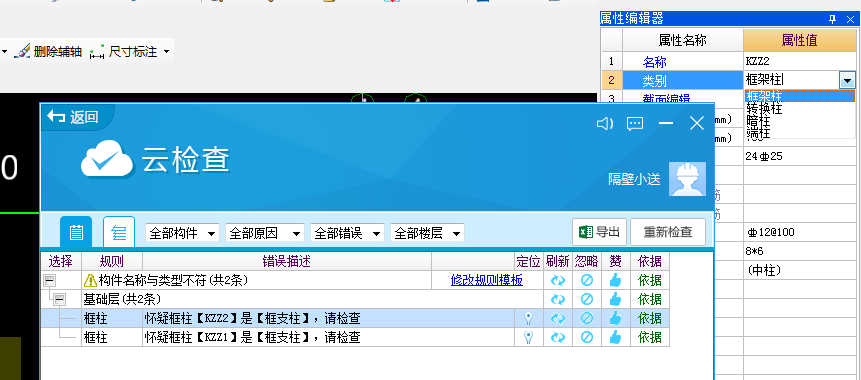Switch to list view icon in filter bar
This screenshot has height=380, width=861.
tap(76, 232)
